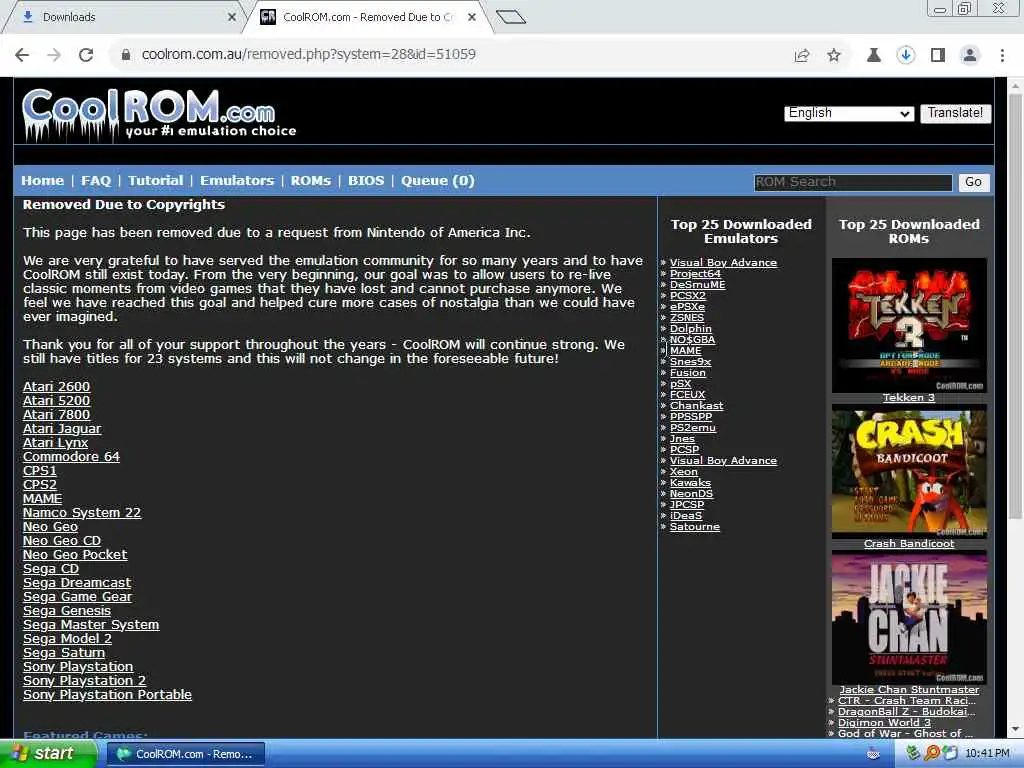Image resolution: width=1024 pixels, height=768 pixels.
Task: Click the browser forward arrow
Action: click(54, 55)
